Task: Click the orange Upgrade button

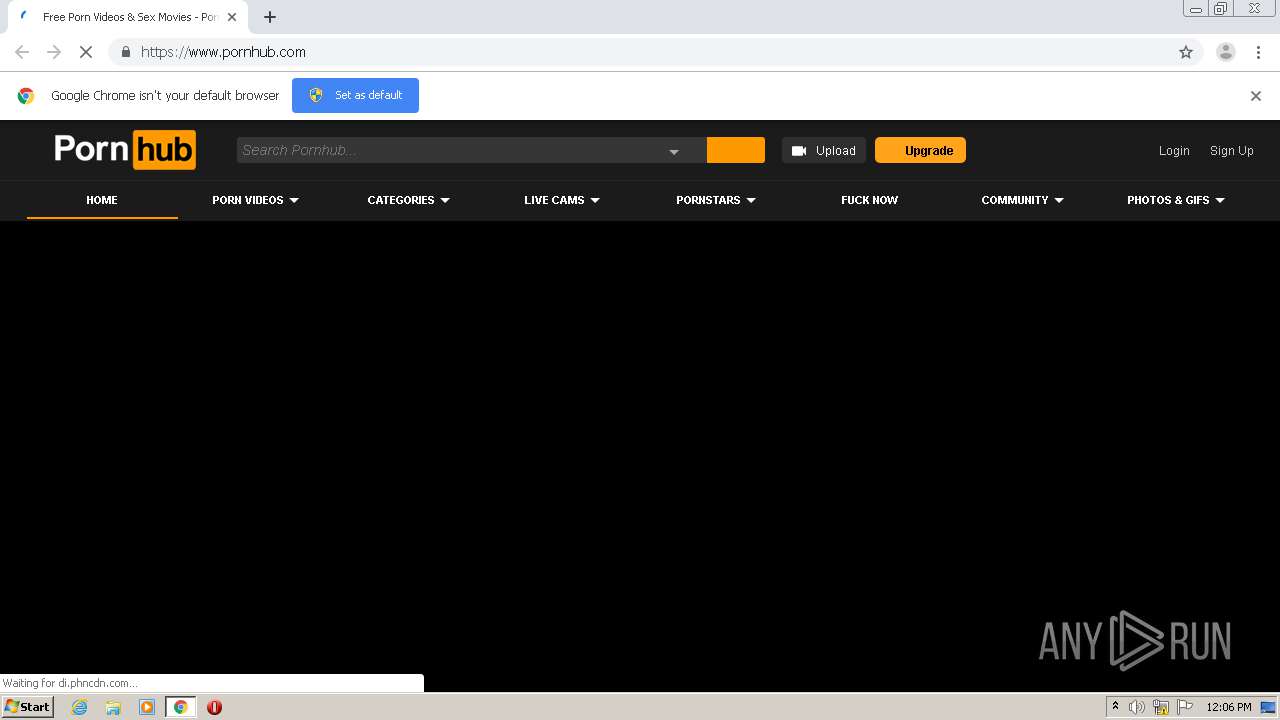Action: click(920, 150)
